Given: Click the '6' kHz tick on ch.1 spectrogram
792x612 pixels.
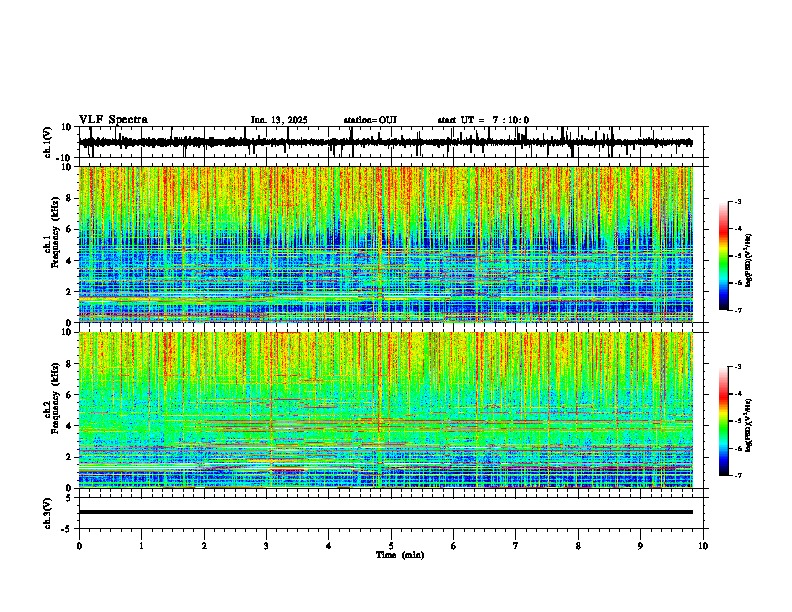Looking at the screenshot, I should click(x=69, y=230).
